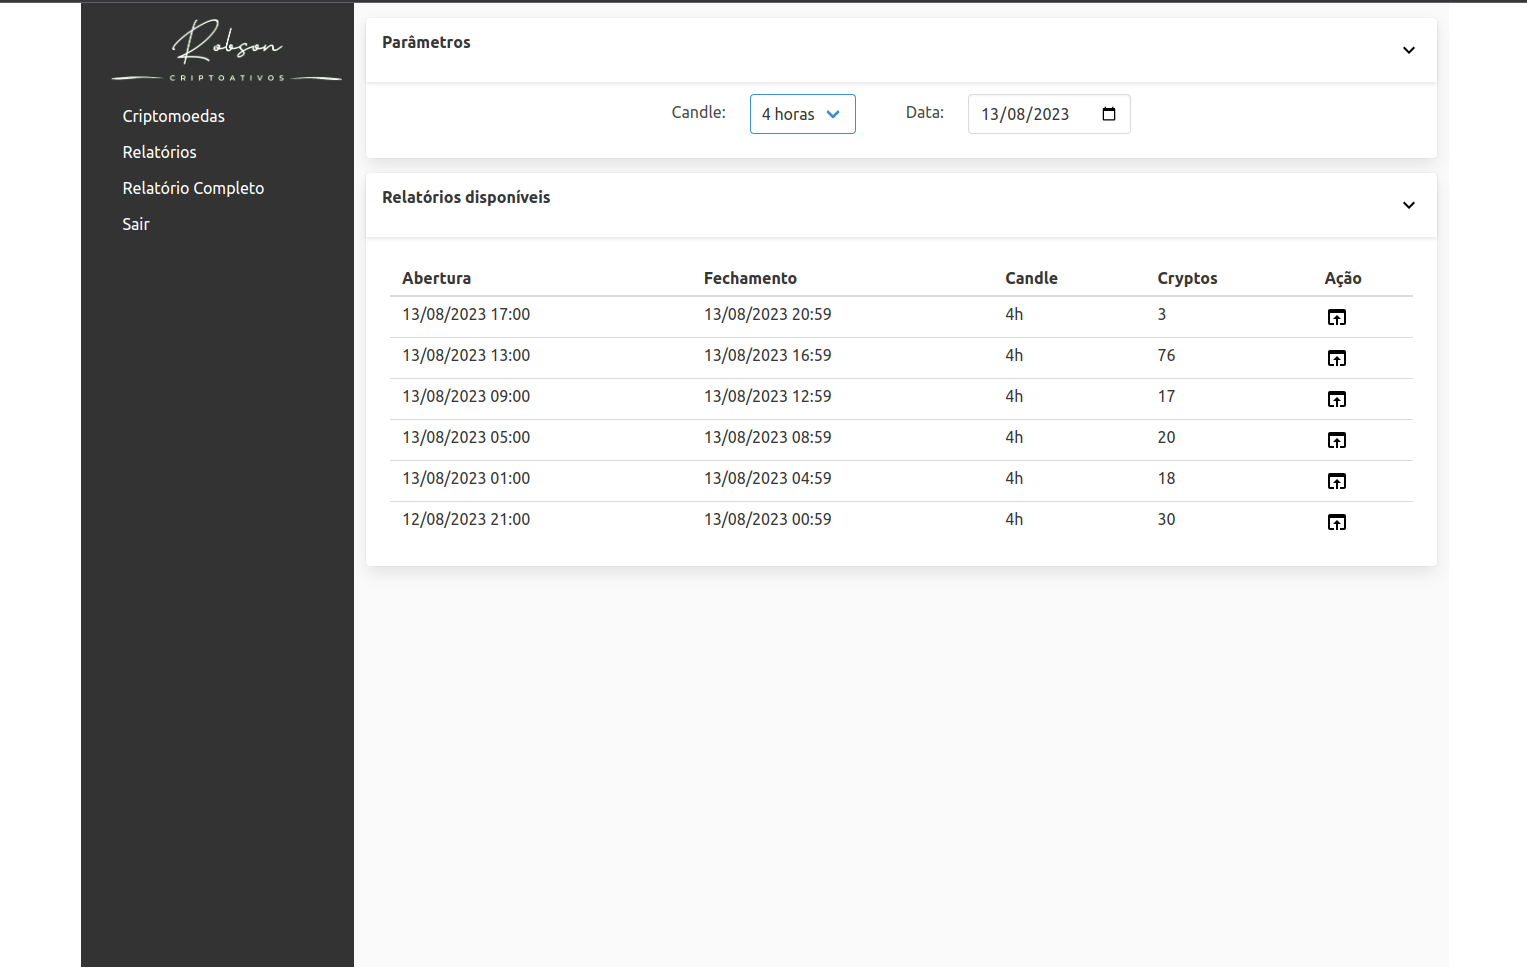Click Cryptos value 17

coord(1166,396)
